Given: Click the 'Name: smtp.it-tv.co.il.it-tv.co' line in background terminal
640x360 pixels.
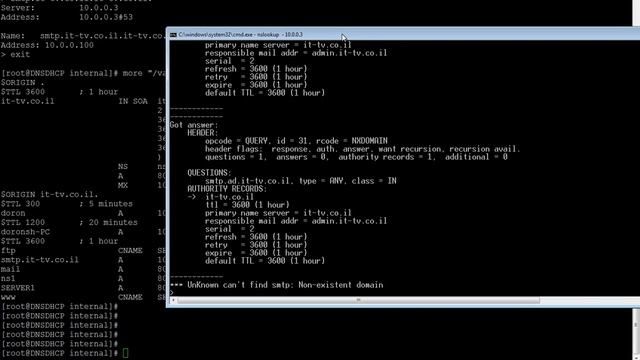Looking at the screenshot, I should [83, 36].
